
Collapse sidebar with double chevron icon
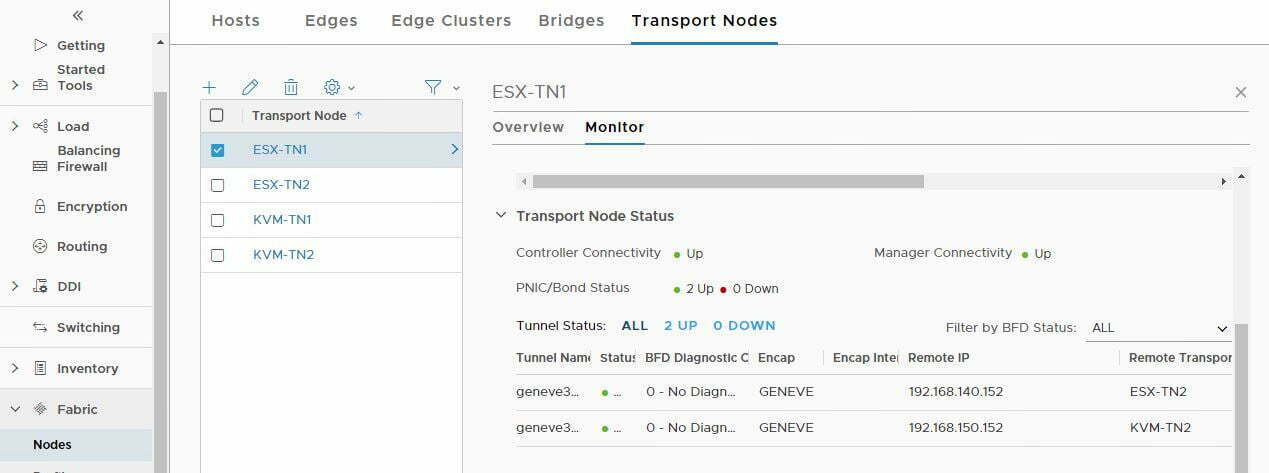(x=78, y=15)
